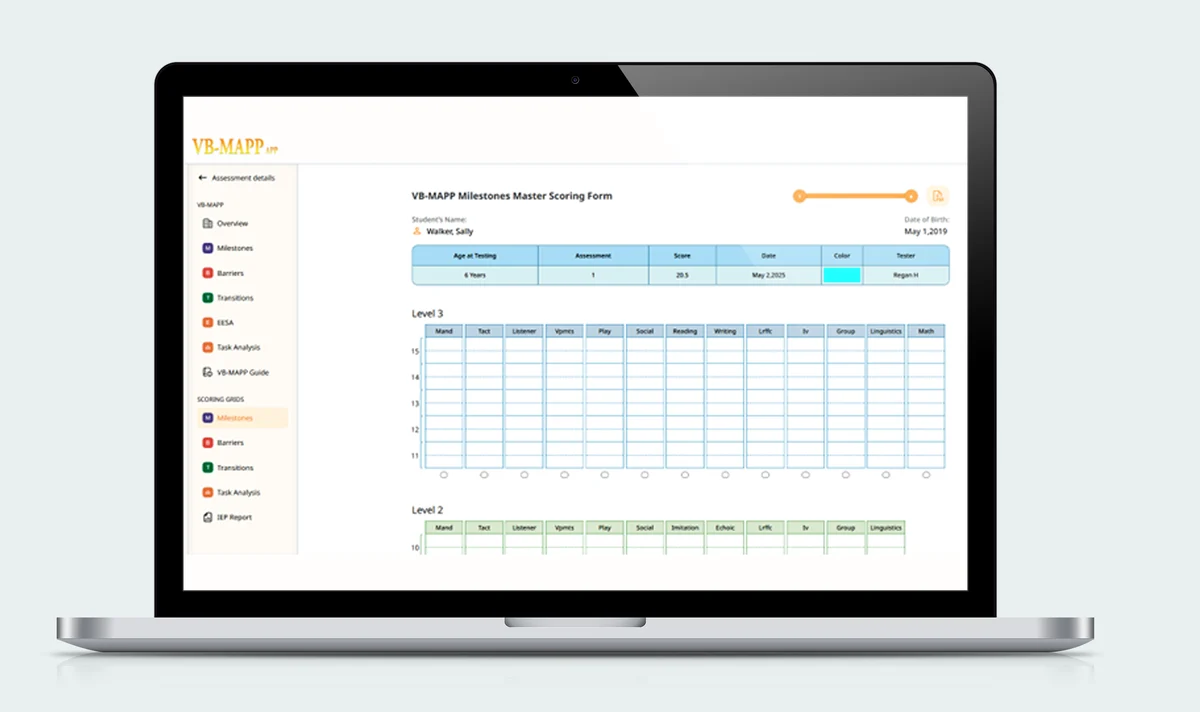Click Task Analysis icon under Scoring Grids
The height and width of the screenshot is (712, 1200).
click(x=208, y=492)
